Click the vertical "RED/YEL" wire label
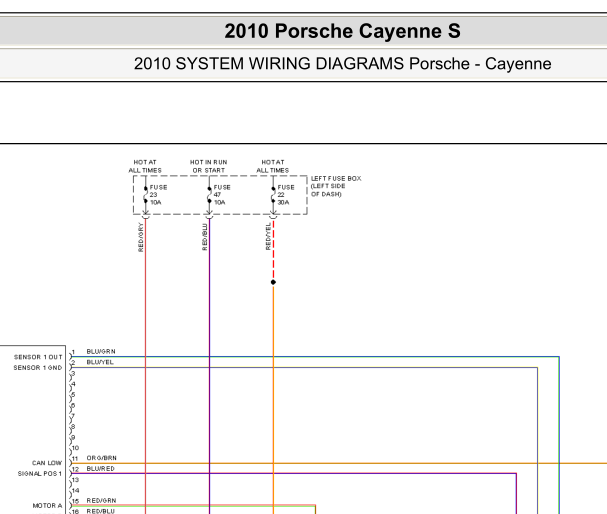The width and height of the screenshot is (607, 514). coord(268,236)
